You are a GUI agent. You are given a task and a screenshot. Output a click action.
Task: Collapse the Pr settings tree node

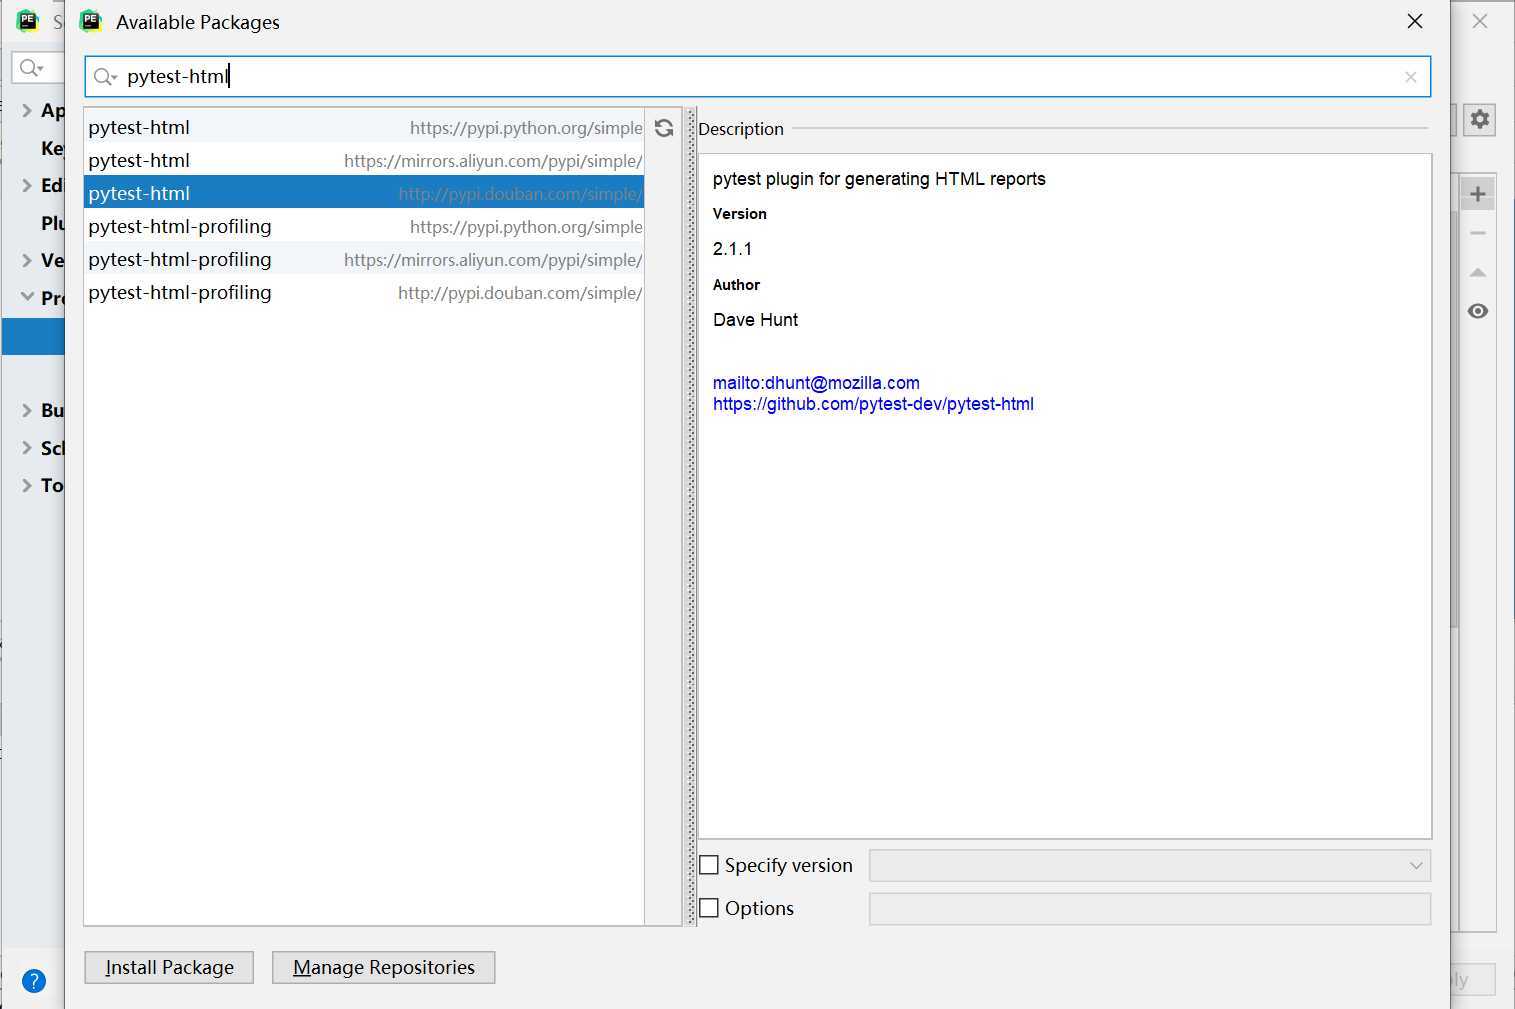click(x=27, y=297)
